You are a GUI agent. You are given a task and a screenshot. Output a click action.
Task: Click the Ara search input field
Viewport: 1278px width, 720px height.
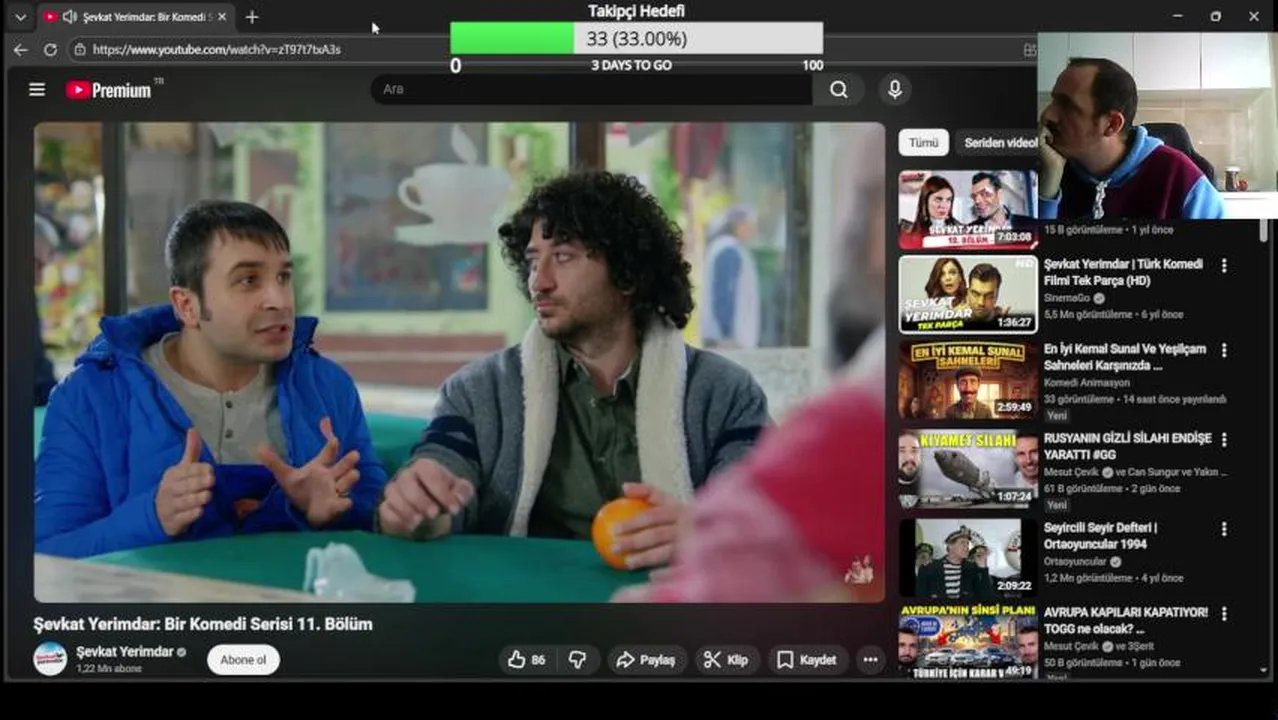[590, 89]
